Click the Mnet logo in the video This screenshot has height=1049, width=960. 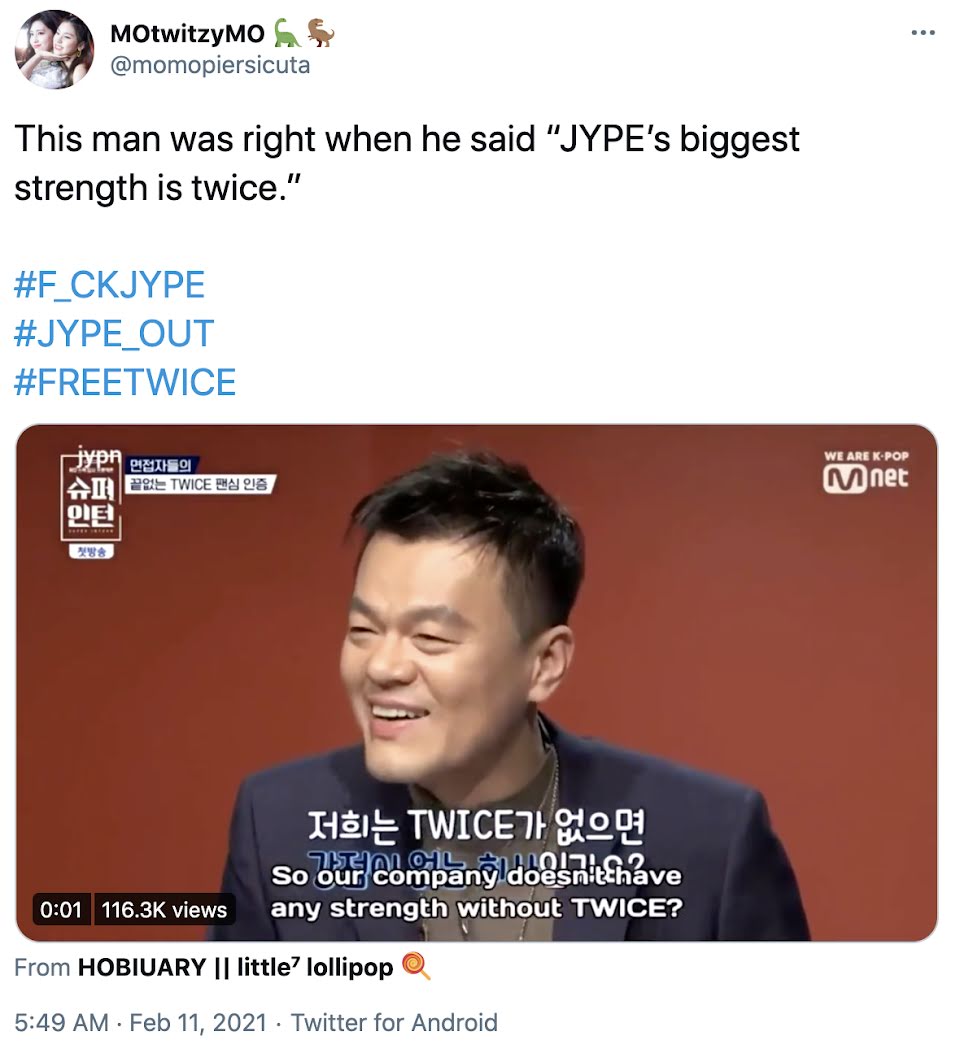[x=866, y=473]
